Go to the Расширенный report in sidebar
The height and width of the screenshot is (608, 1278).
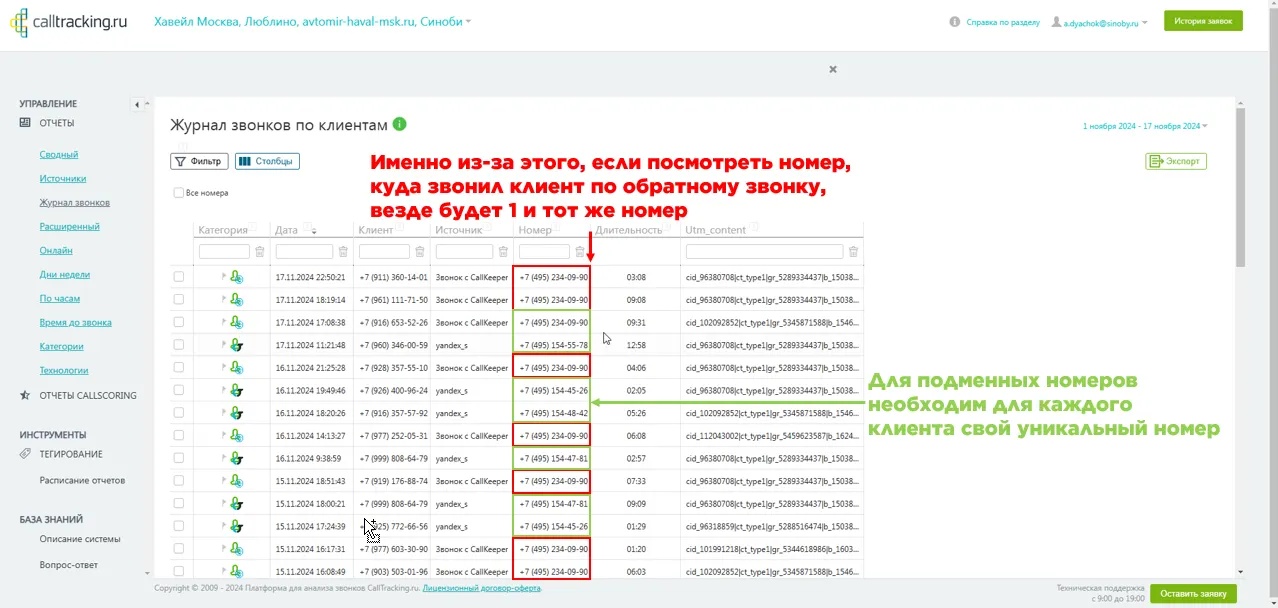[x=69, y=227]
